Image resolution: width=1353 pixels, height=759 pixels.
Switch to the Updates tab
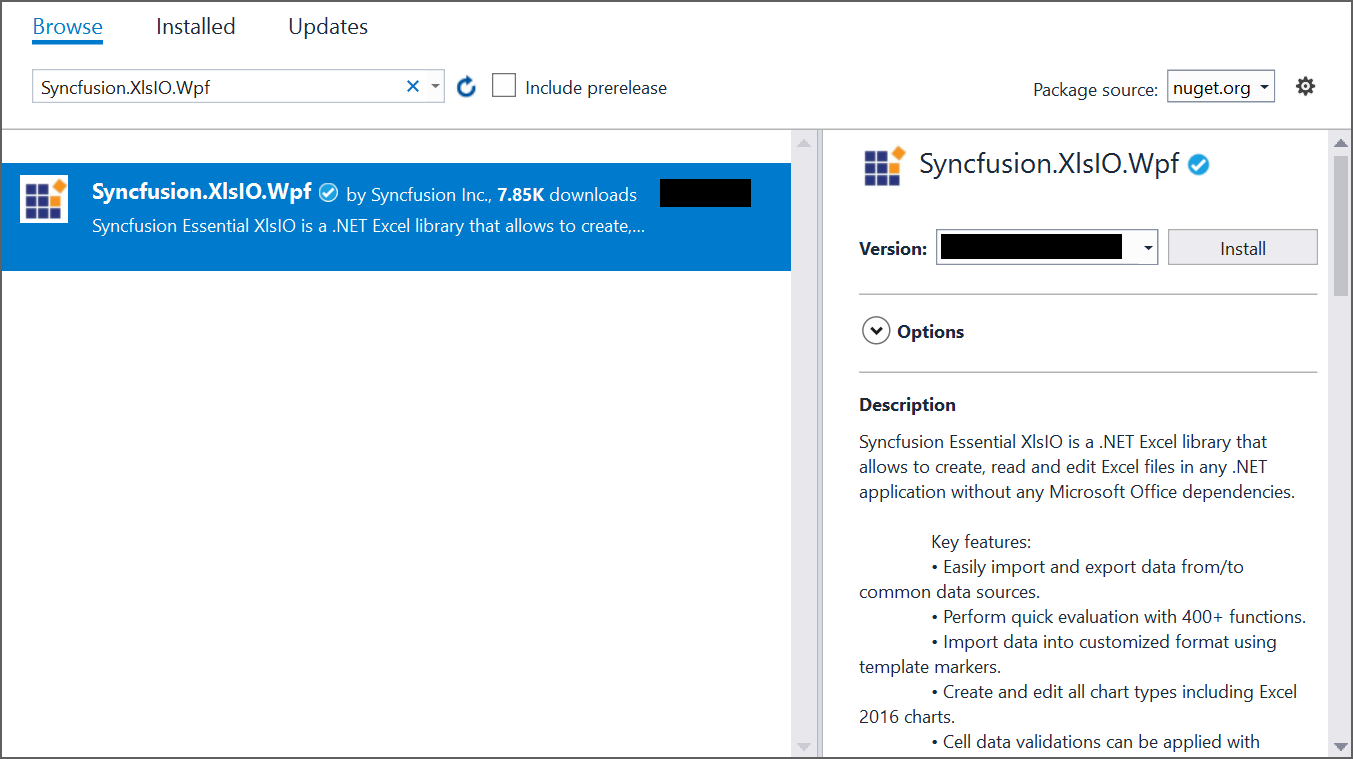328,27
